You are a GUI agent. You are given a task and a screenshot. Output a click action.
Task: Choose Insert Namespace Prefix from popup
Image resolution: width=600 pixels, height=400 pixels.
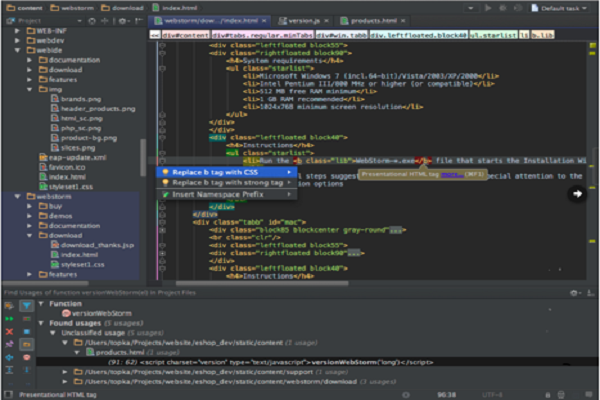point(218,194)
